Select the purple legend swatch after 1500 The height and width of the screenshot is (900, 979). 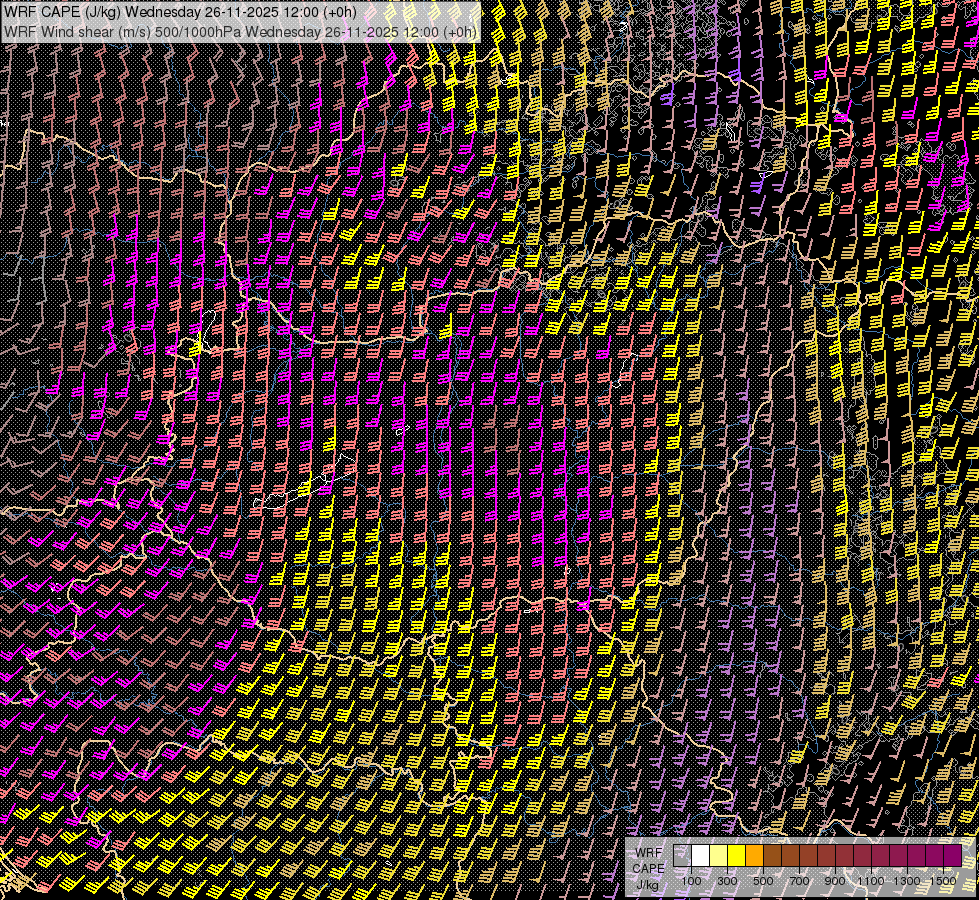[x=953, y=855]
